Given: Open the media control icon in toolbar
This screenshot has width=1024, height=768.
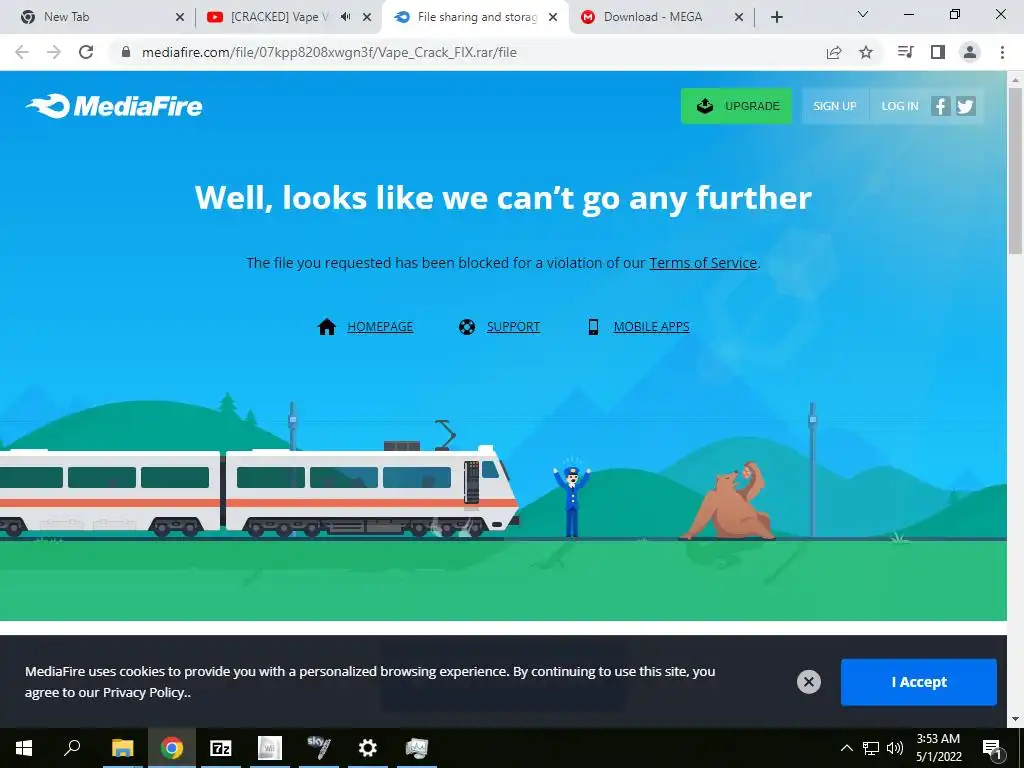Looking at the screenshot, I should tap(905, 52).
